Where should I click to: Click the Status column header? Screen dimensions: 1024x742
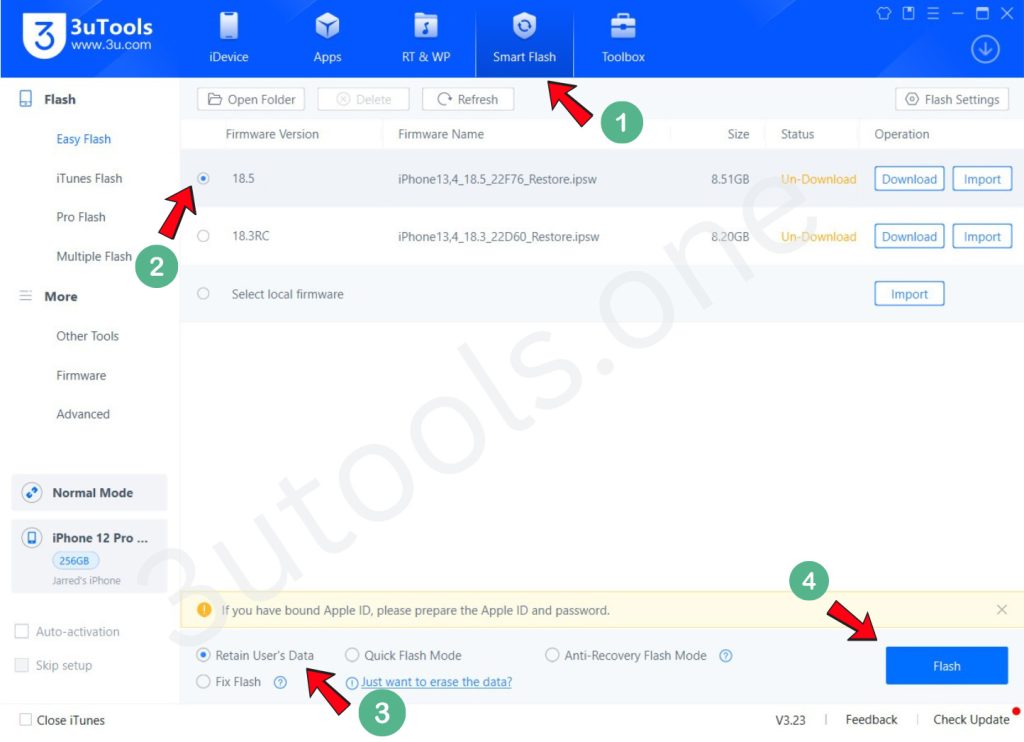797,134
